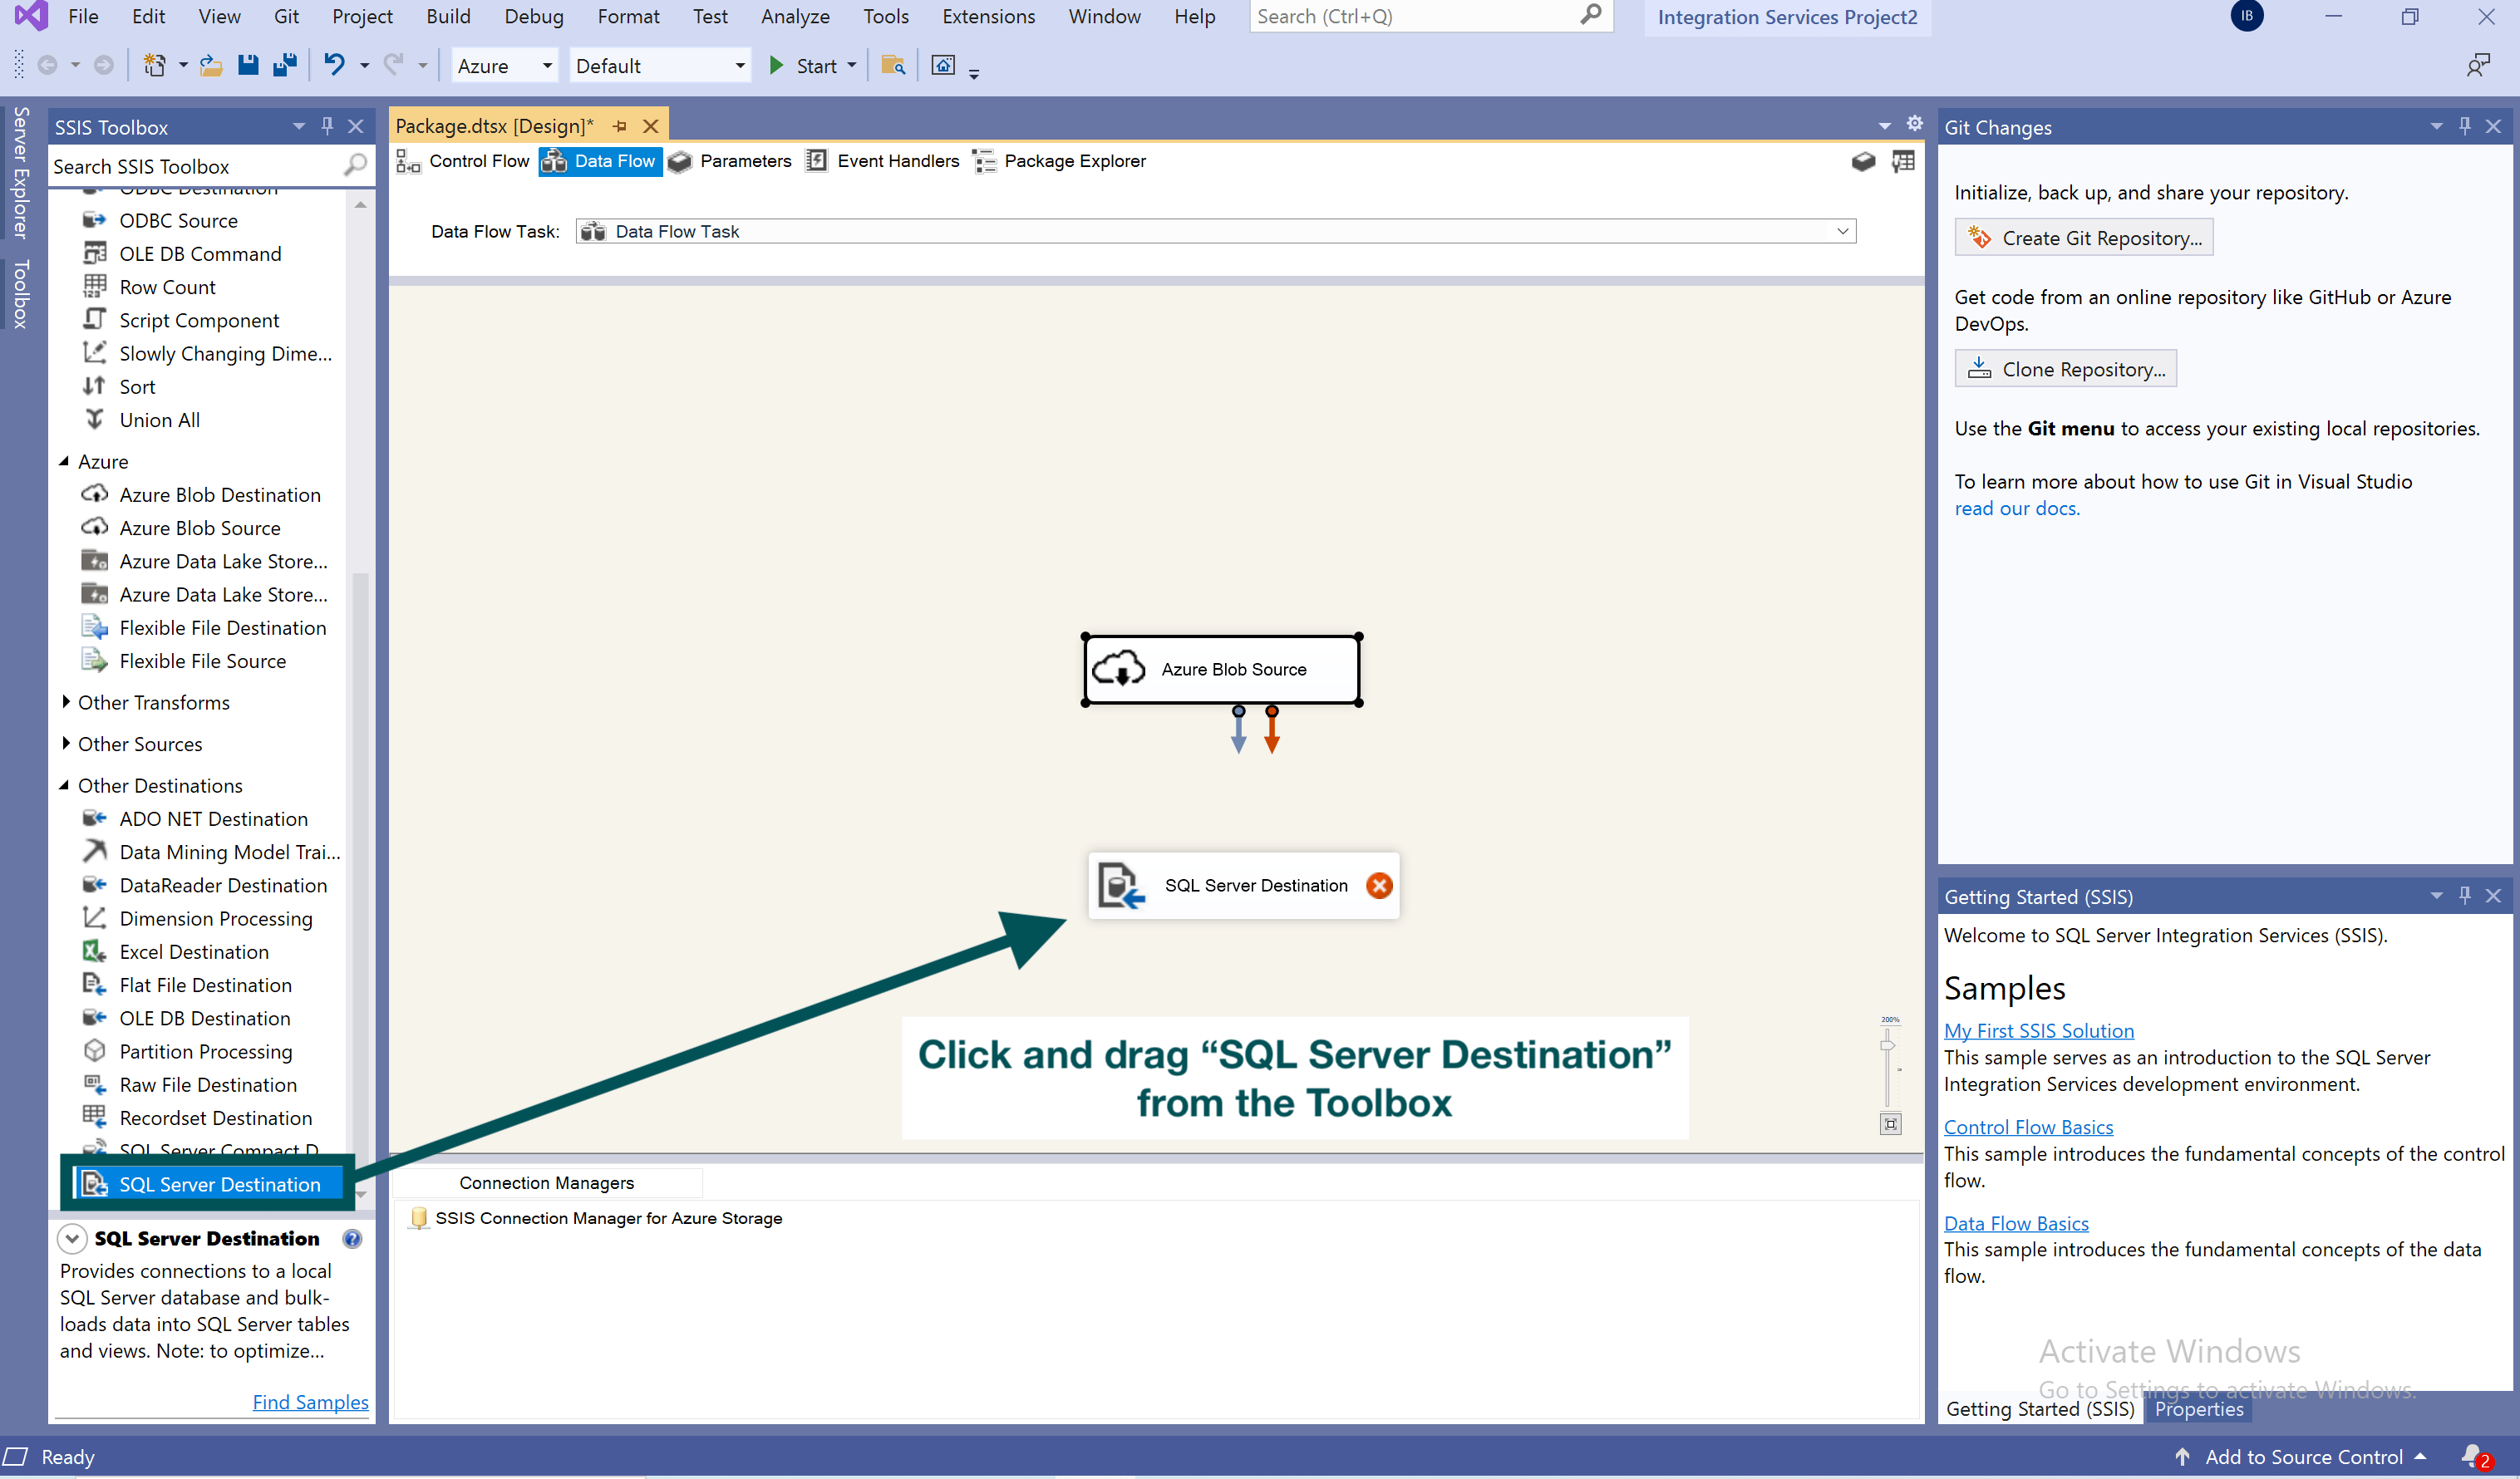Open the Start button dropdown arrow

click(x=852, y=66)
